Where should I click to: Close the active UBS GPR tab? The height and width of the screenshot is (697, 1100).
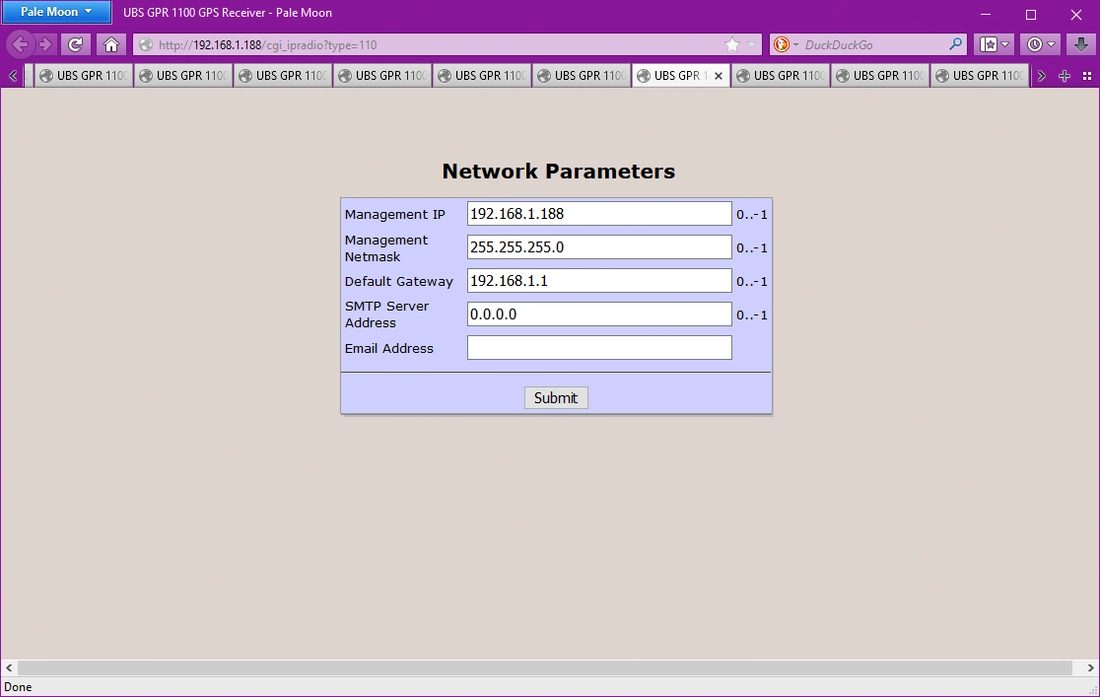[x=718, y=76]
